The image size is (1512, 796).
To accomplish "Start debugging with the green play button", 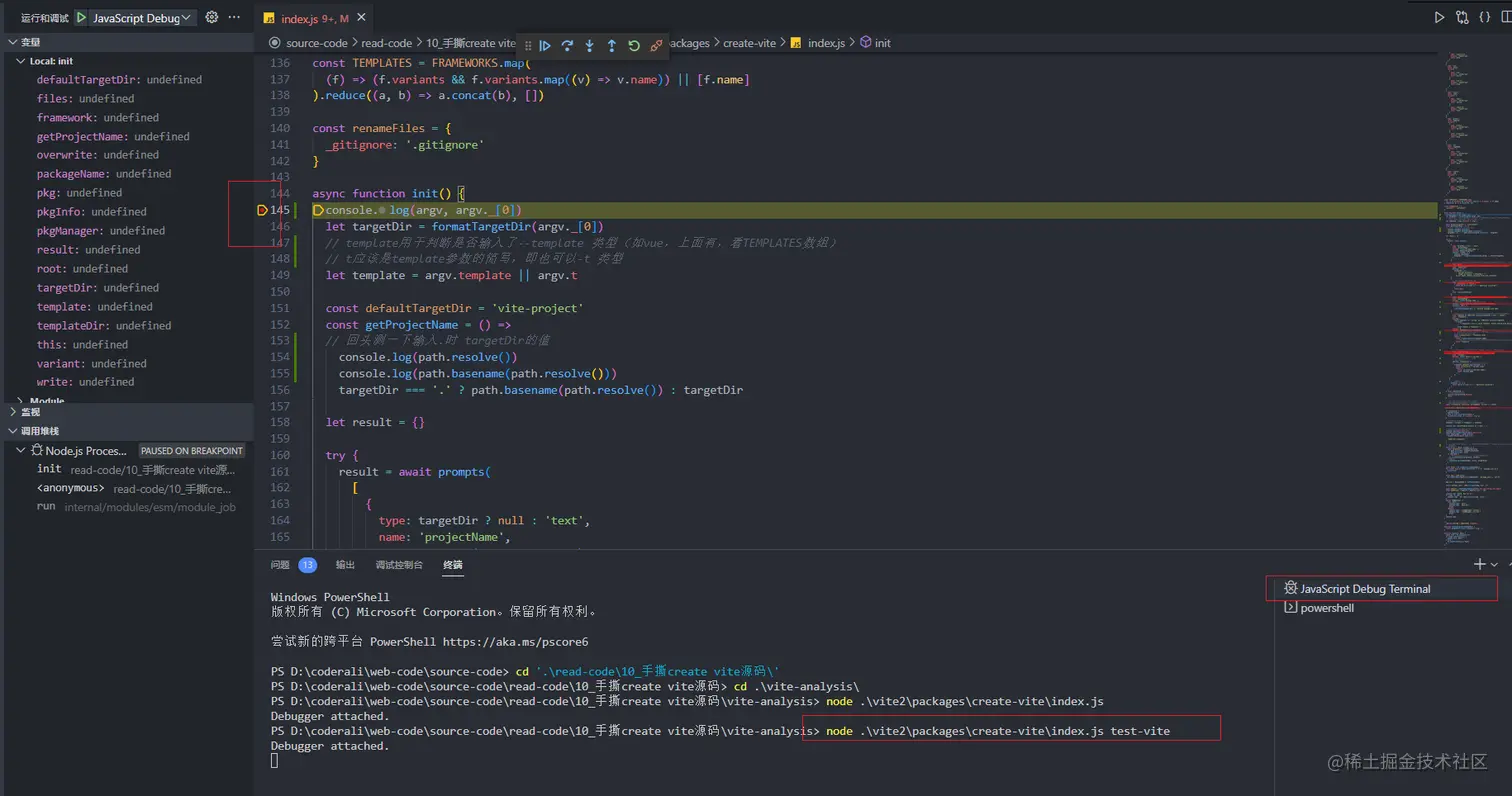I will tap(81, 18).
